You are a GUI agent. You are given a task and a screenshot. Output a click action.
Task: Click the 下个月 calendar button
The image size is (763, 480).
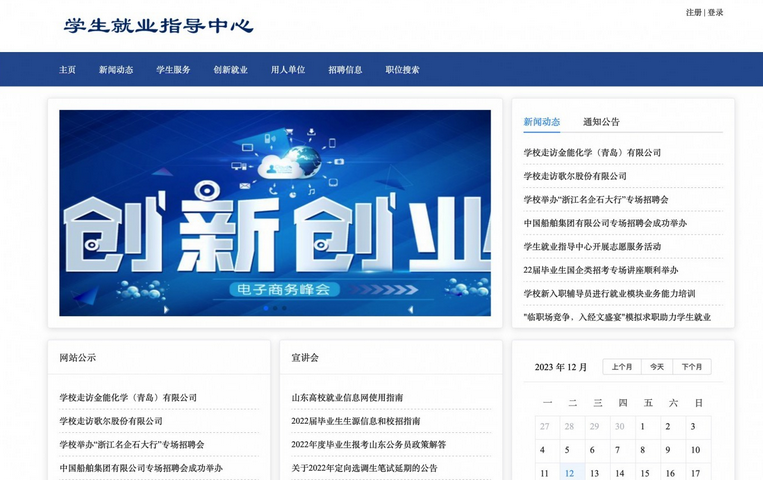(692, 367)
